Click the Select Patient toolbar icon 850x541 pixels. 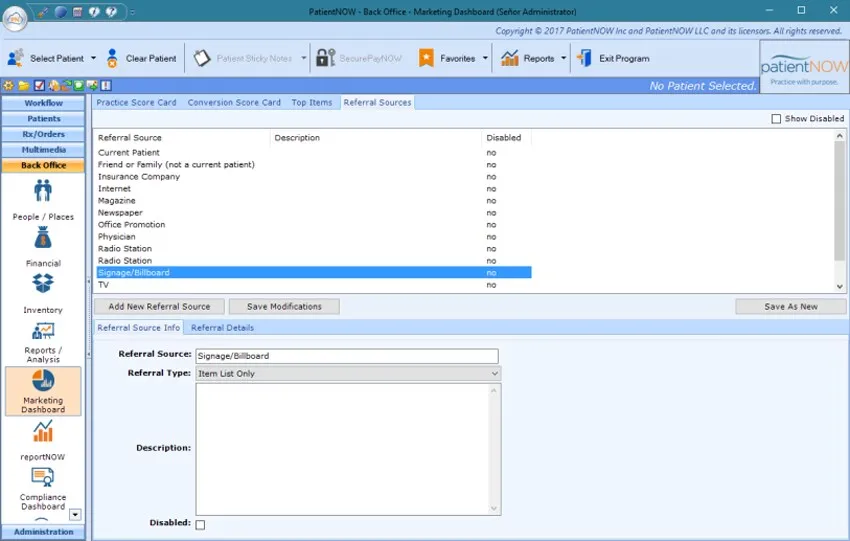(16, 58)
